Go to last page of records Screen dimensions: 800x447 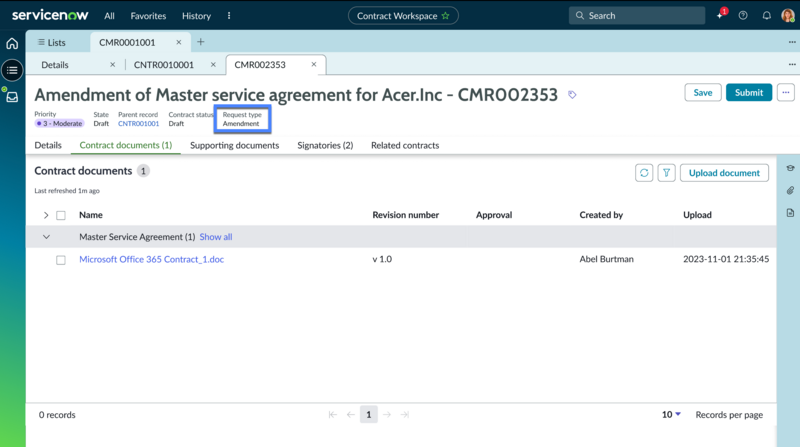(x=405, y=414)
